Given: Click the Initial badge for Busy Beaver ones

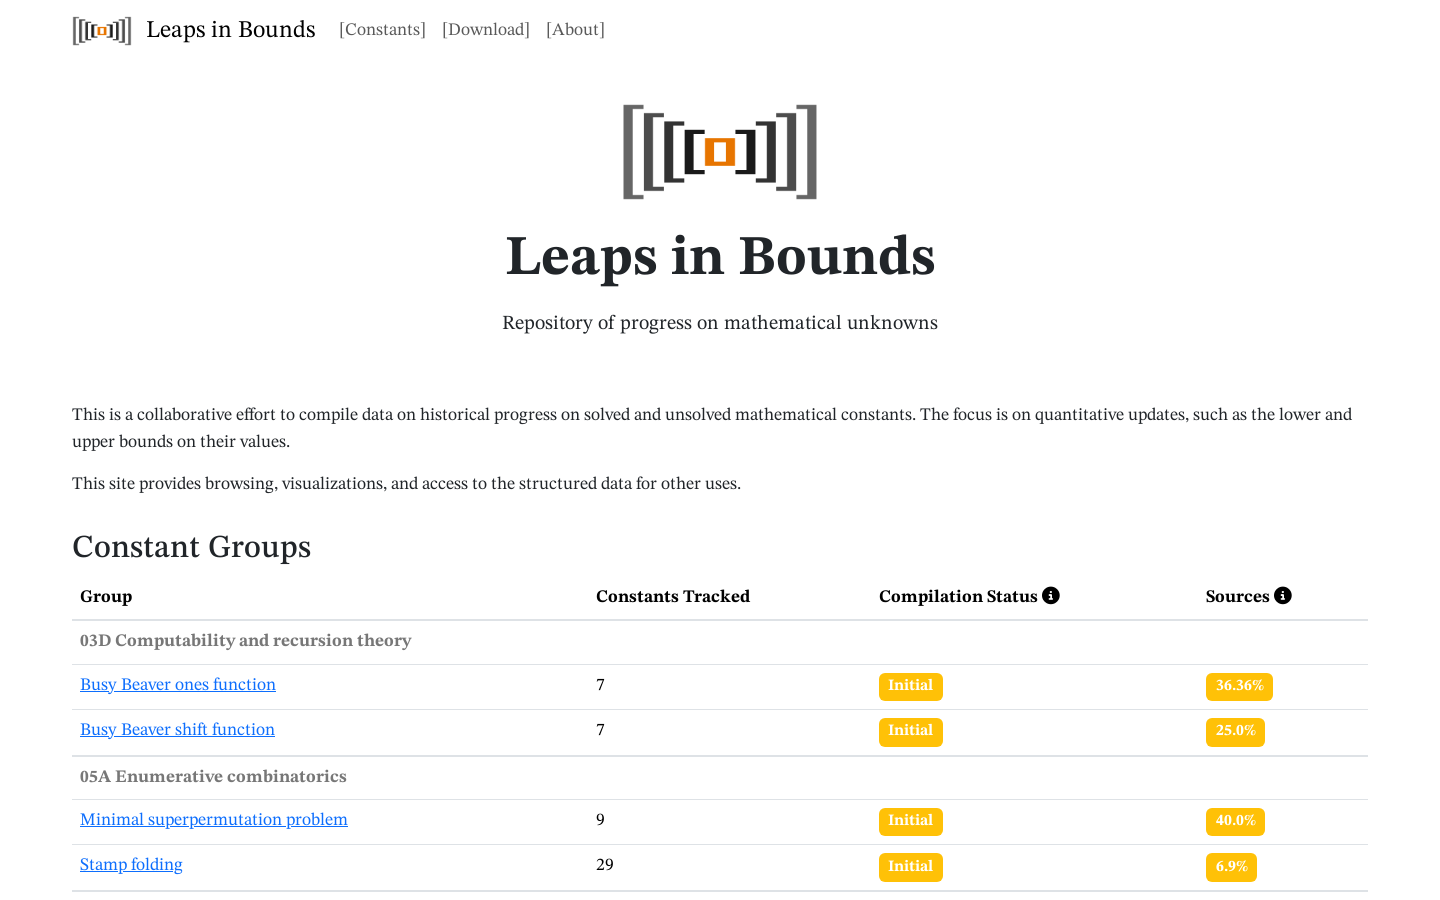Looking at the screenshot, I should [x=911, y=686].
